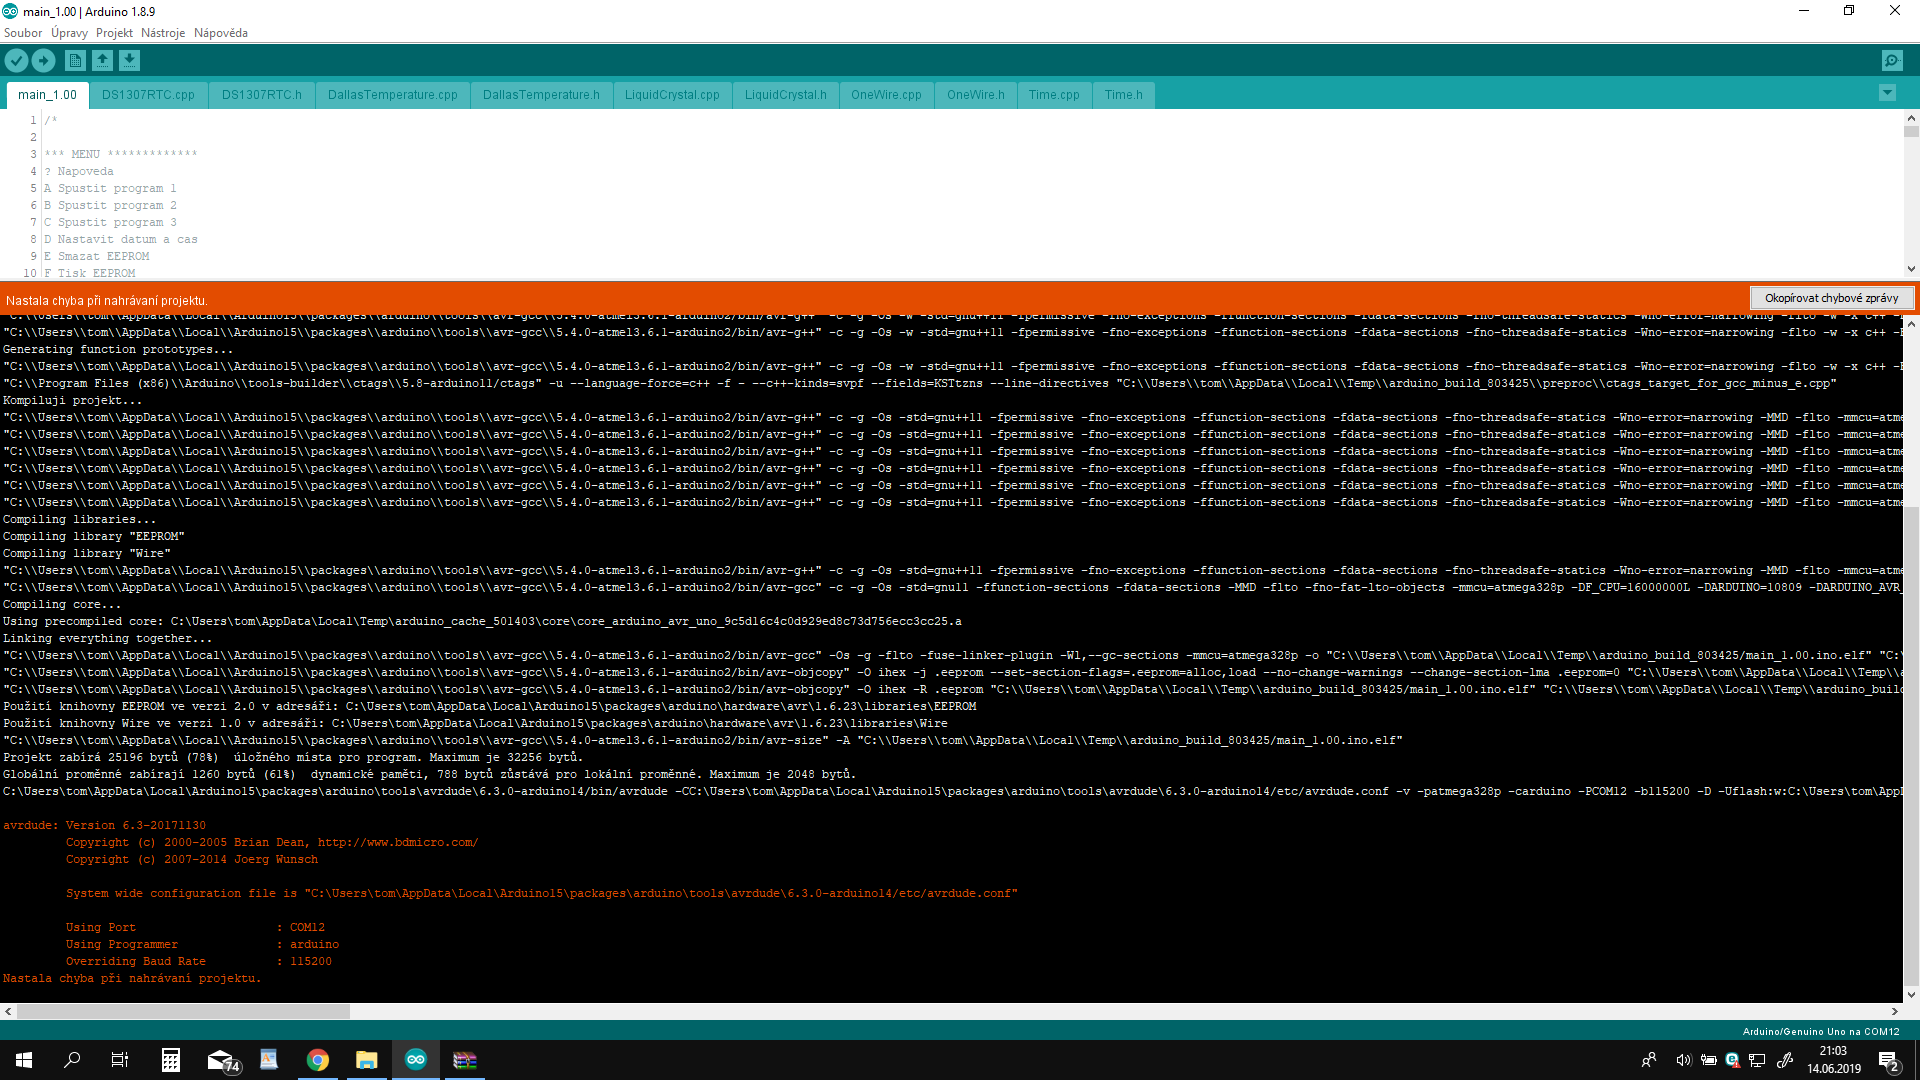Click the Save sketch down-arrow icon
This screenshot has width=1920, height=1080.
pyautogui.click(x=129, y=61)
